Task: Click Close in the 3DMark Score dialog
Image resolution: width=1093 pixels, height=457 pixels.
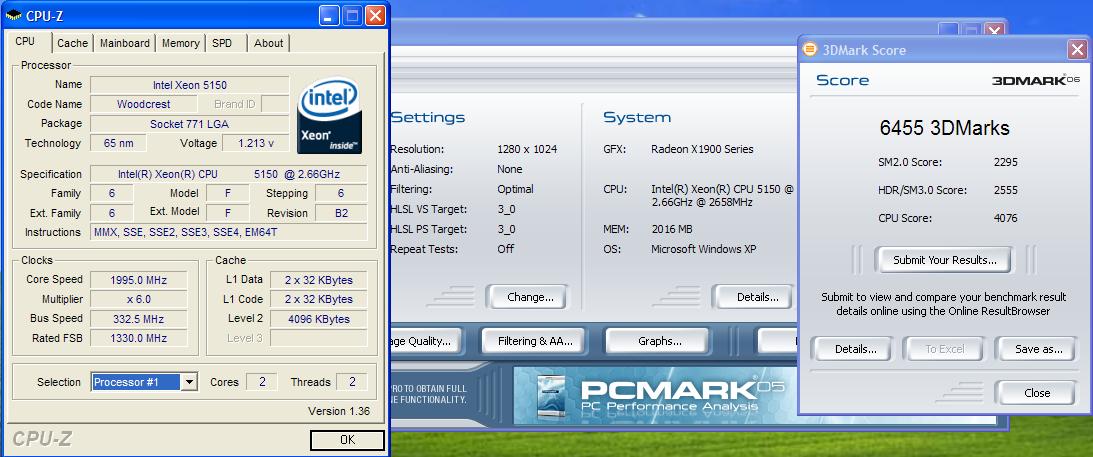Action: click(1037, 393)
